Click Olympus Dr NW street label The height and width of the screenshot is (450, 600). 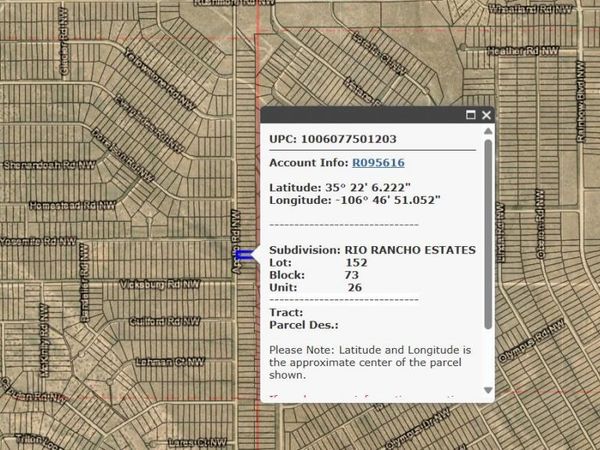coord(417,428)
